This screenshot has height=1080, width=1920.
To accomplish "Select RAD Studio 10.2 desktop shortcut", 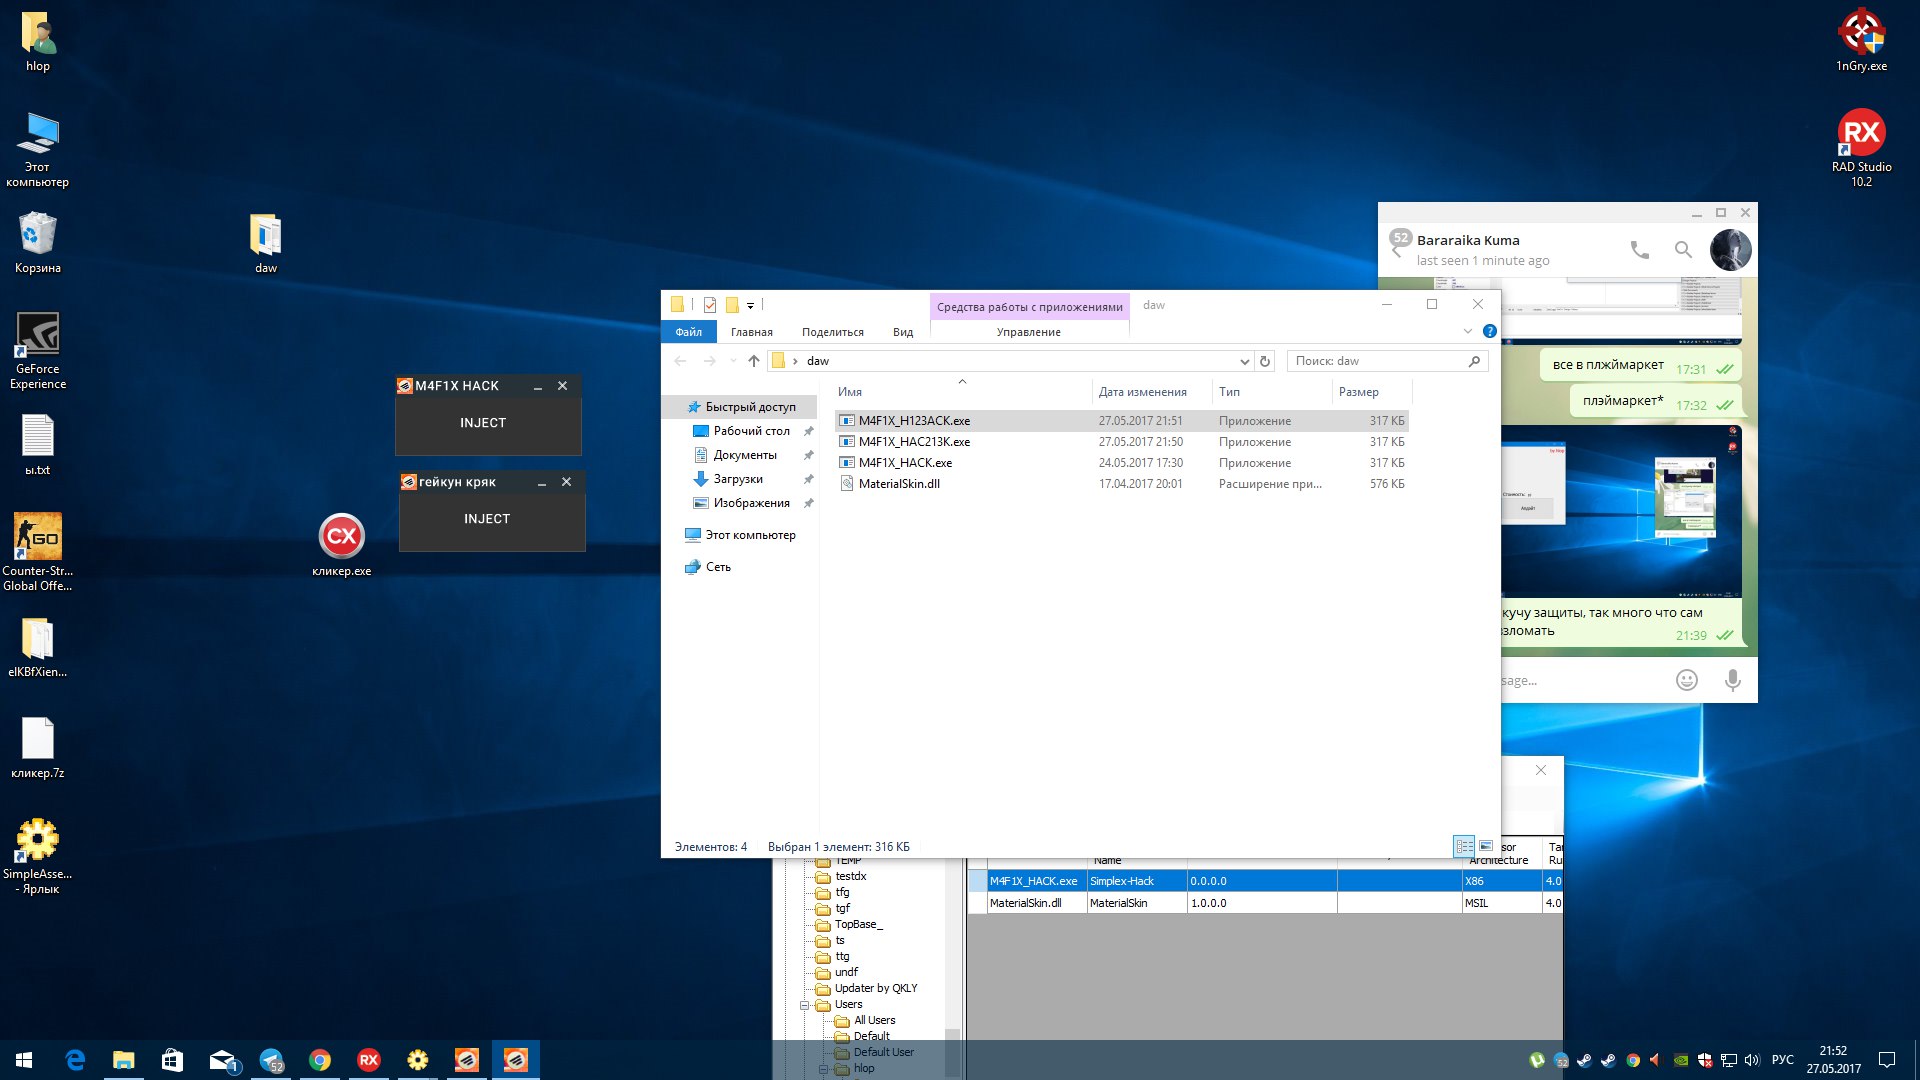I will click(1861, 147).
